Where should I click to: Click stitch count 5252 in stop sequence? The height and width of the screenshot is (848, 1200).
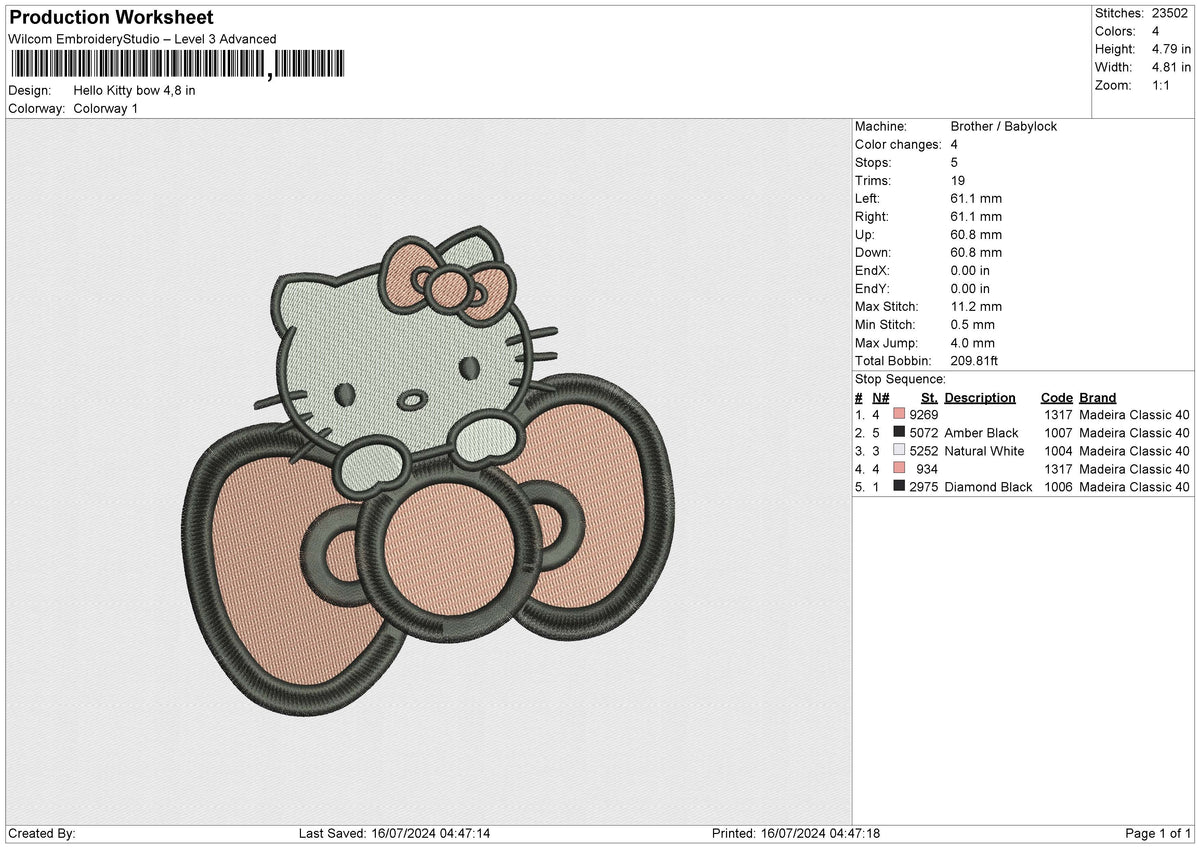(x=924, y=450)
